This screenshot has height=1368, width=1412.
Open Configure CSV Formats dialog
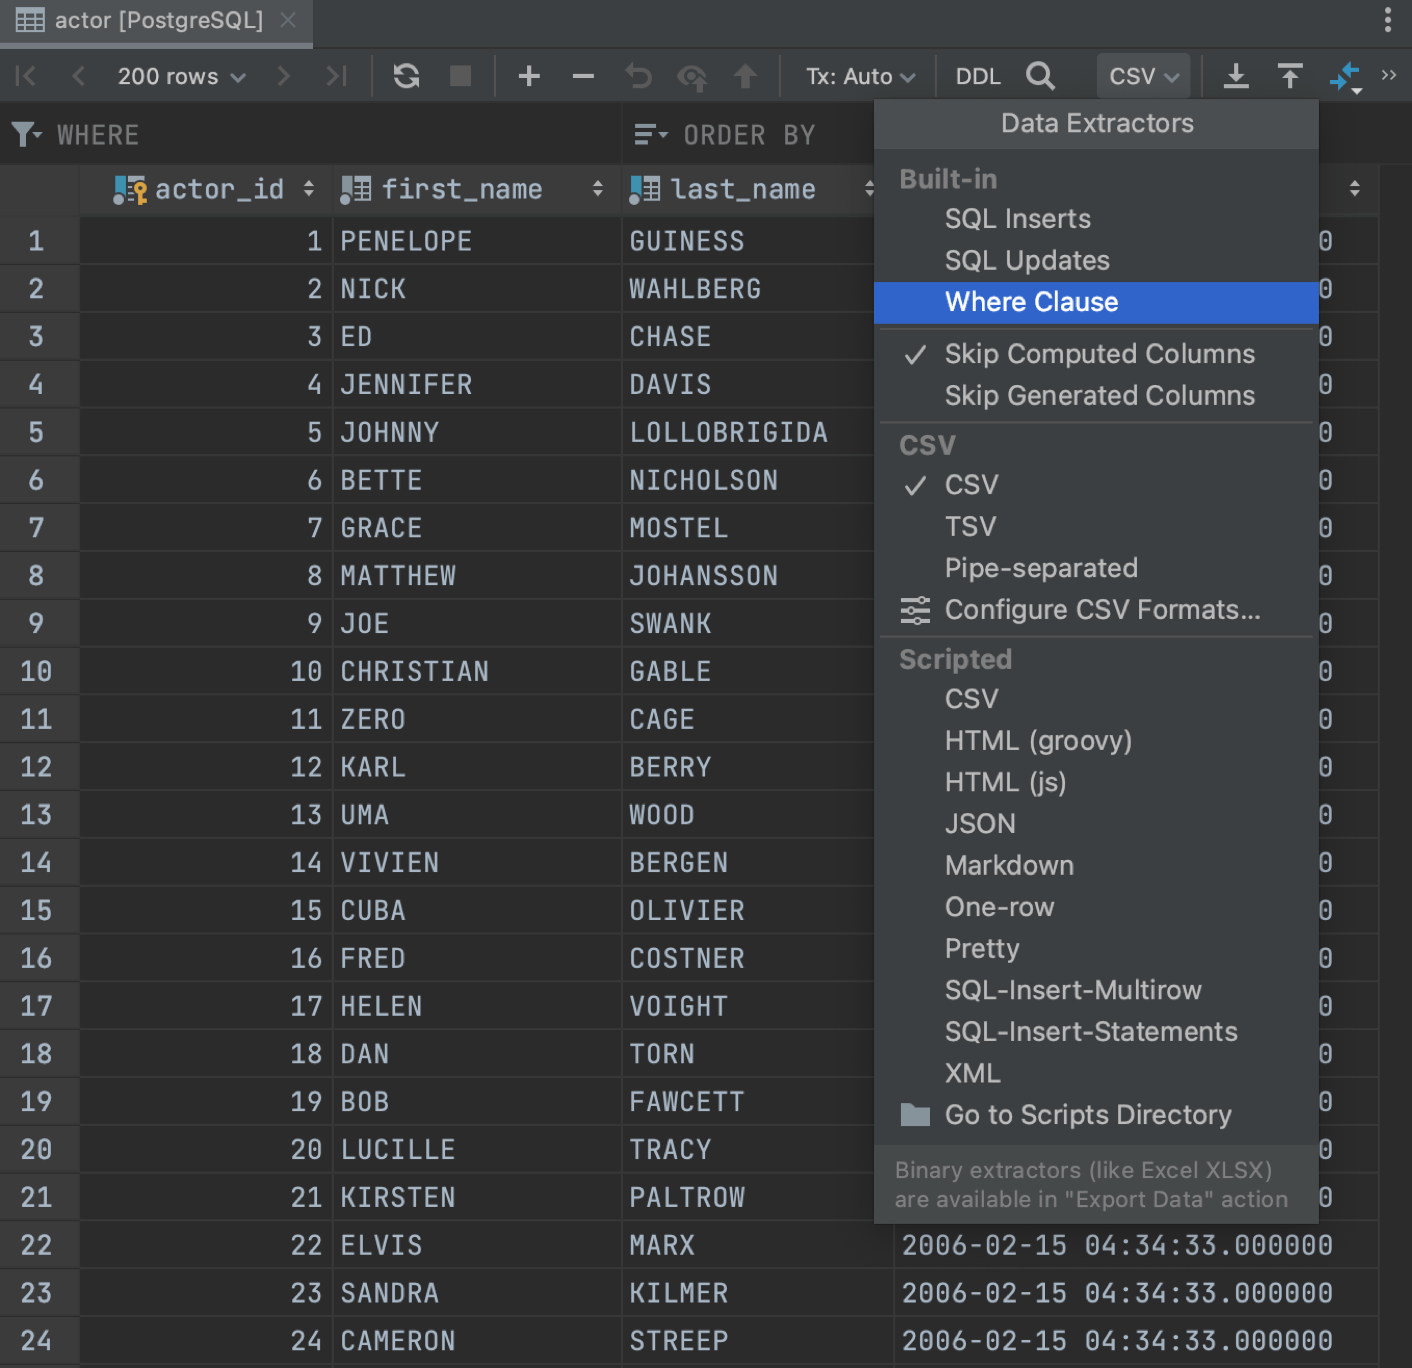[1103, 609]
